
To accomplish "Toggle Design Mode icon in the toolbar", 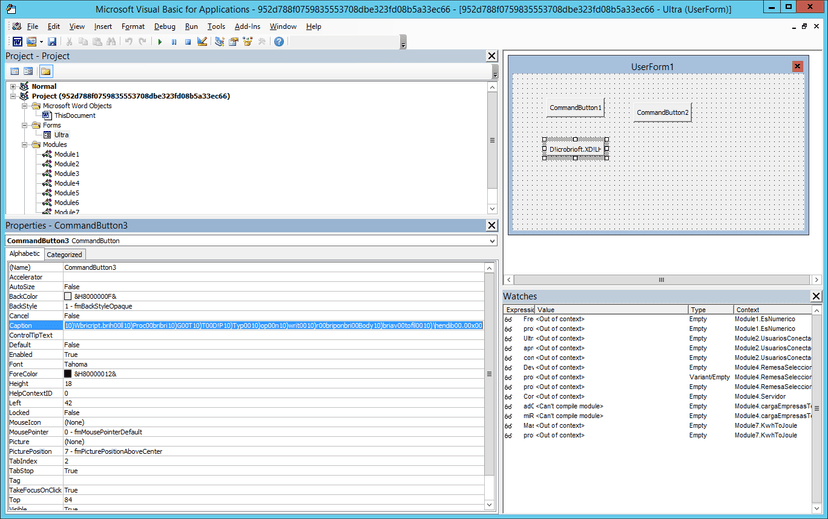I will [202, 42].
